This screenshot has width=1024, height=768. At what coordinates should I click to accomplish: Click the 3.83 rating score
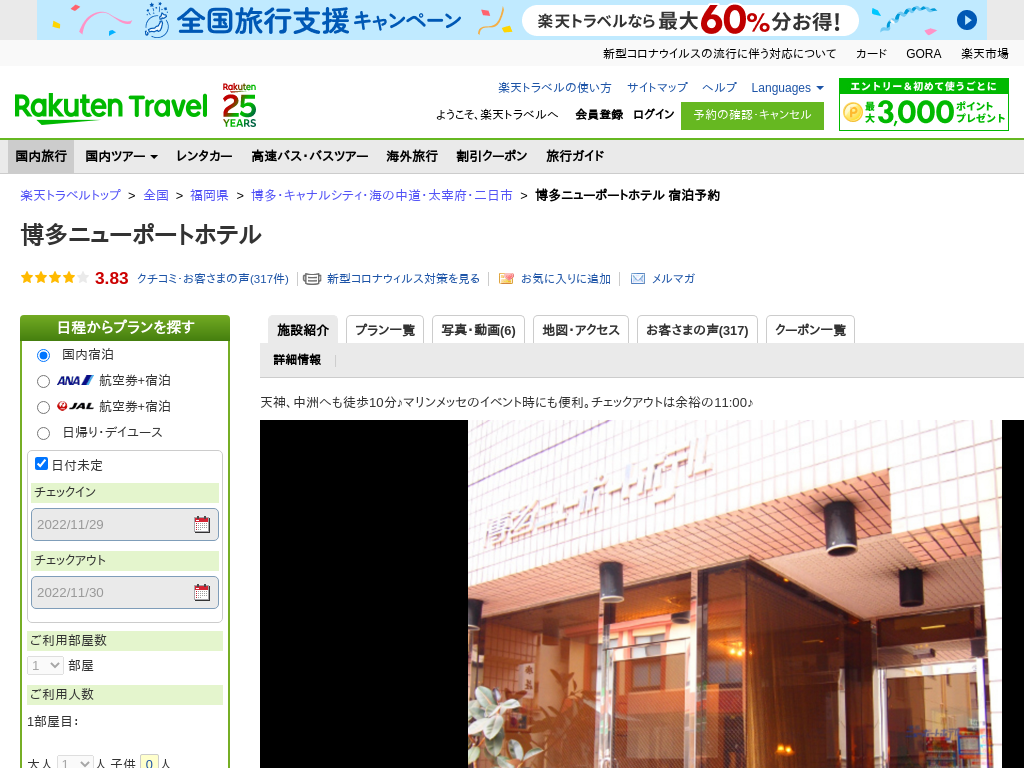[112, 278]
